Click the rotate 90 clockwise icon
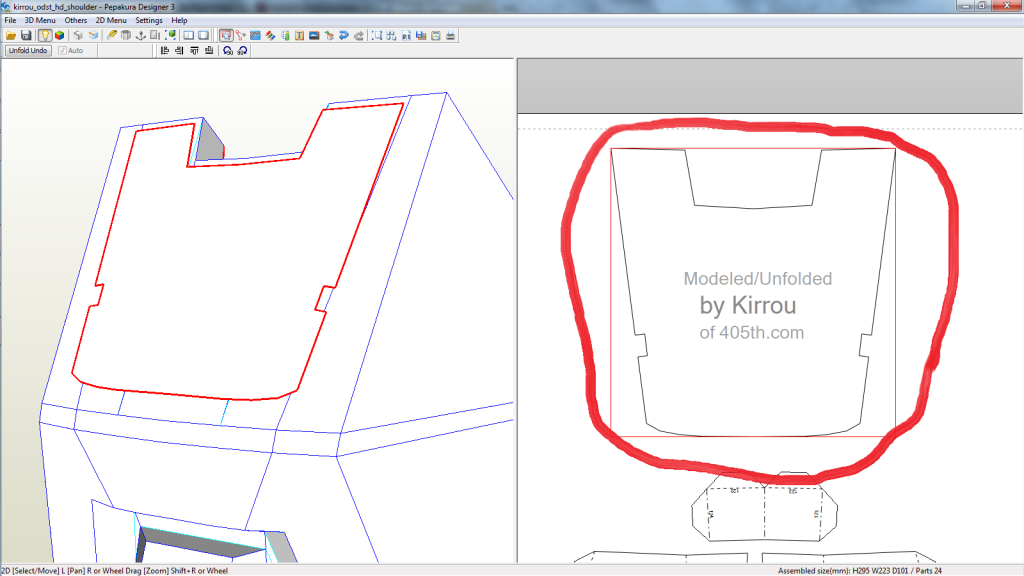 (242, 50)
